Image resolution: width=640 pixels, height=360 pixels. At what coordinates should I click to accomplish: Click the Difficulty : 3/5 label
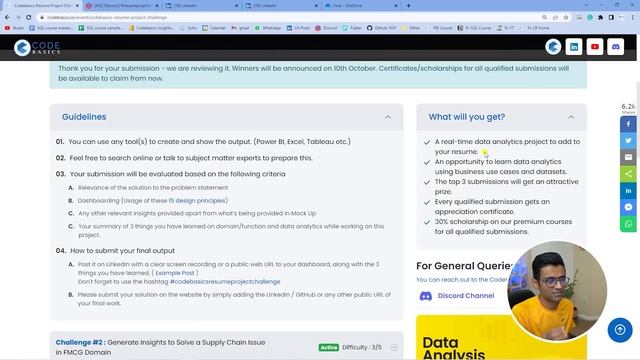(362, 347)
